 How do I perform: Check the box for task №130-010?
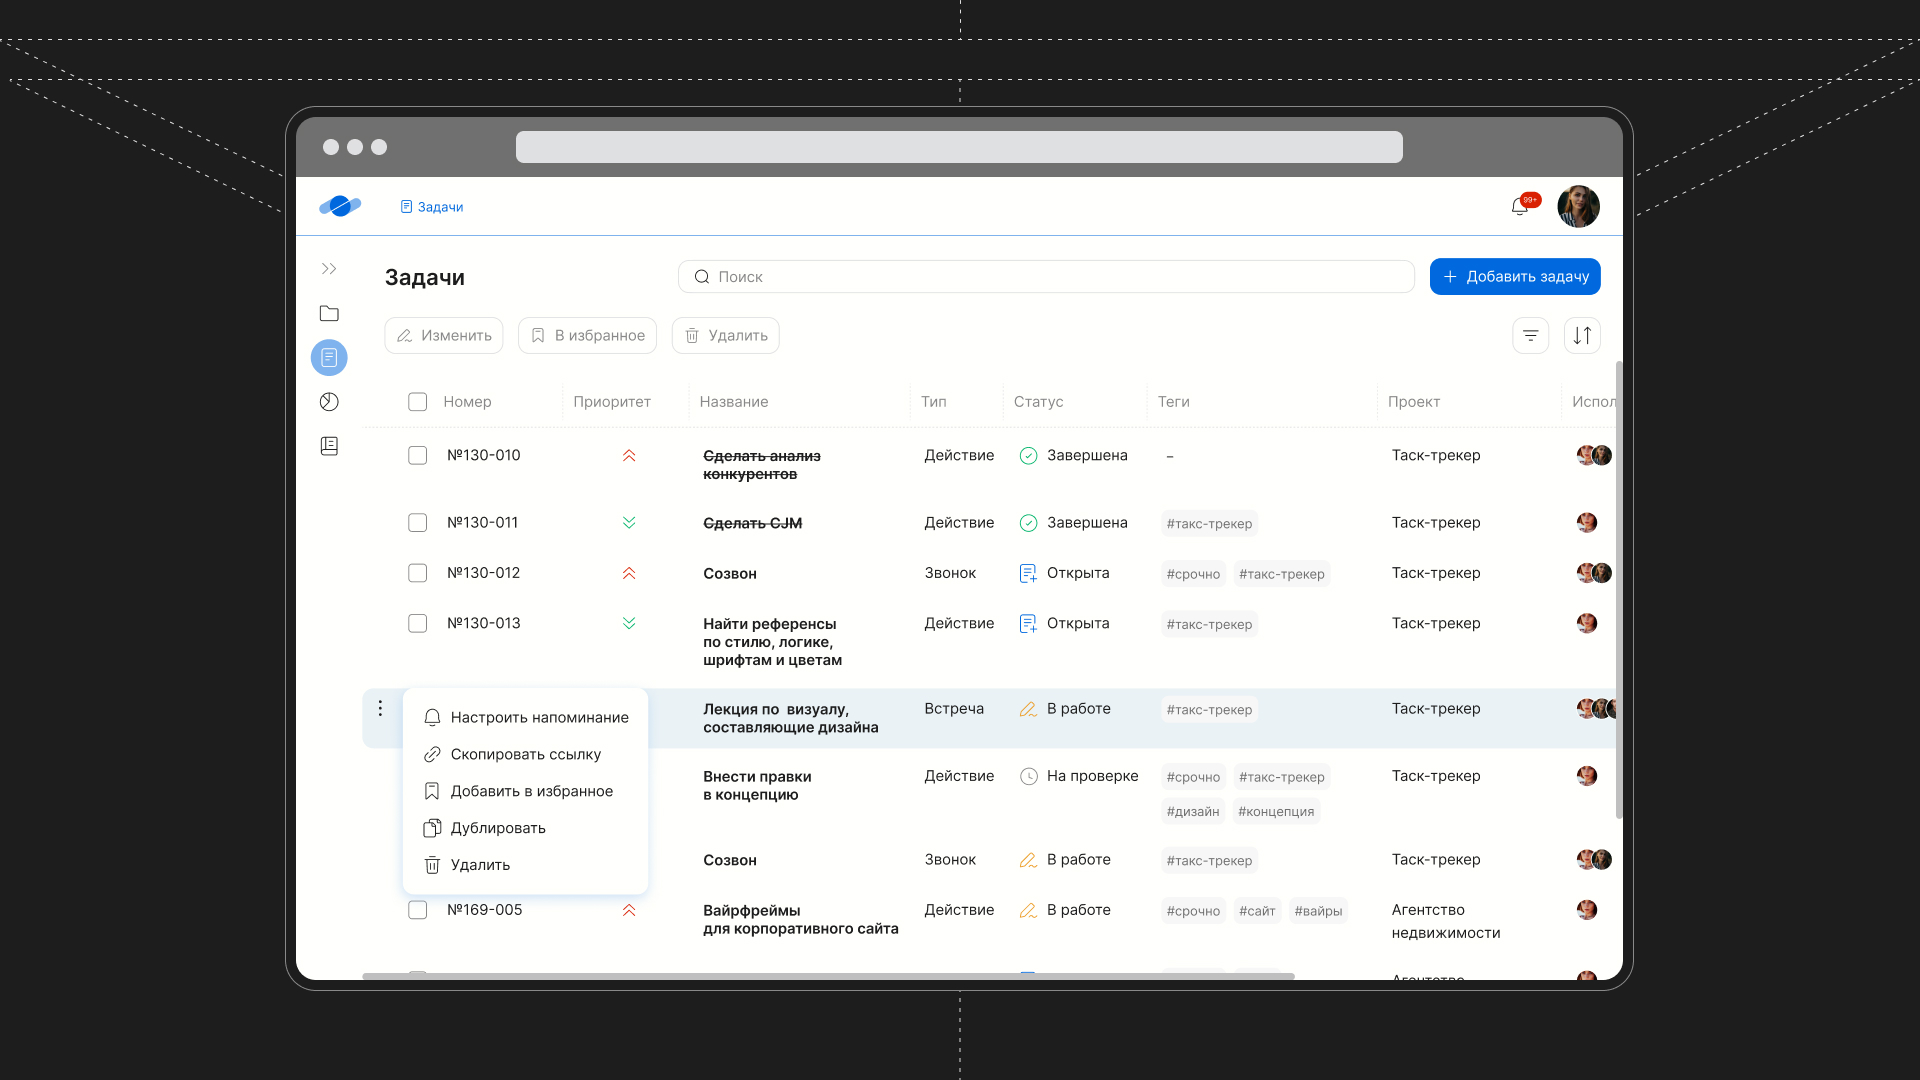tap(417, 456)
